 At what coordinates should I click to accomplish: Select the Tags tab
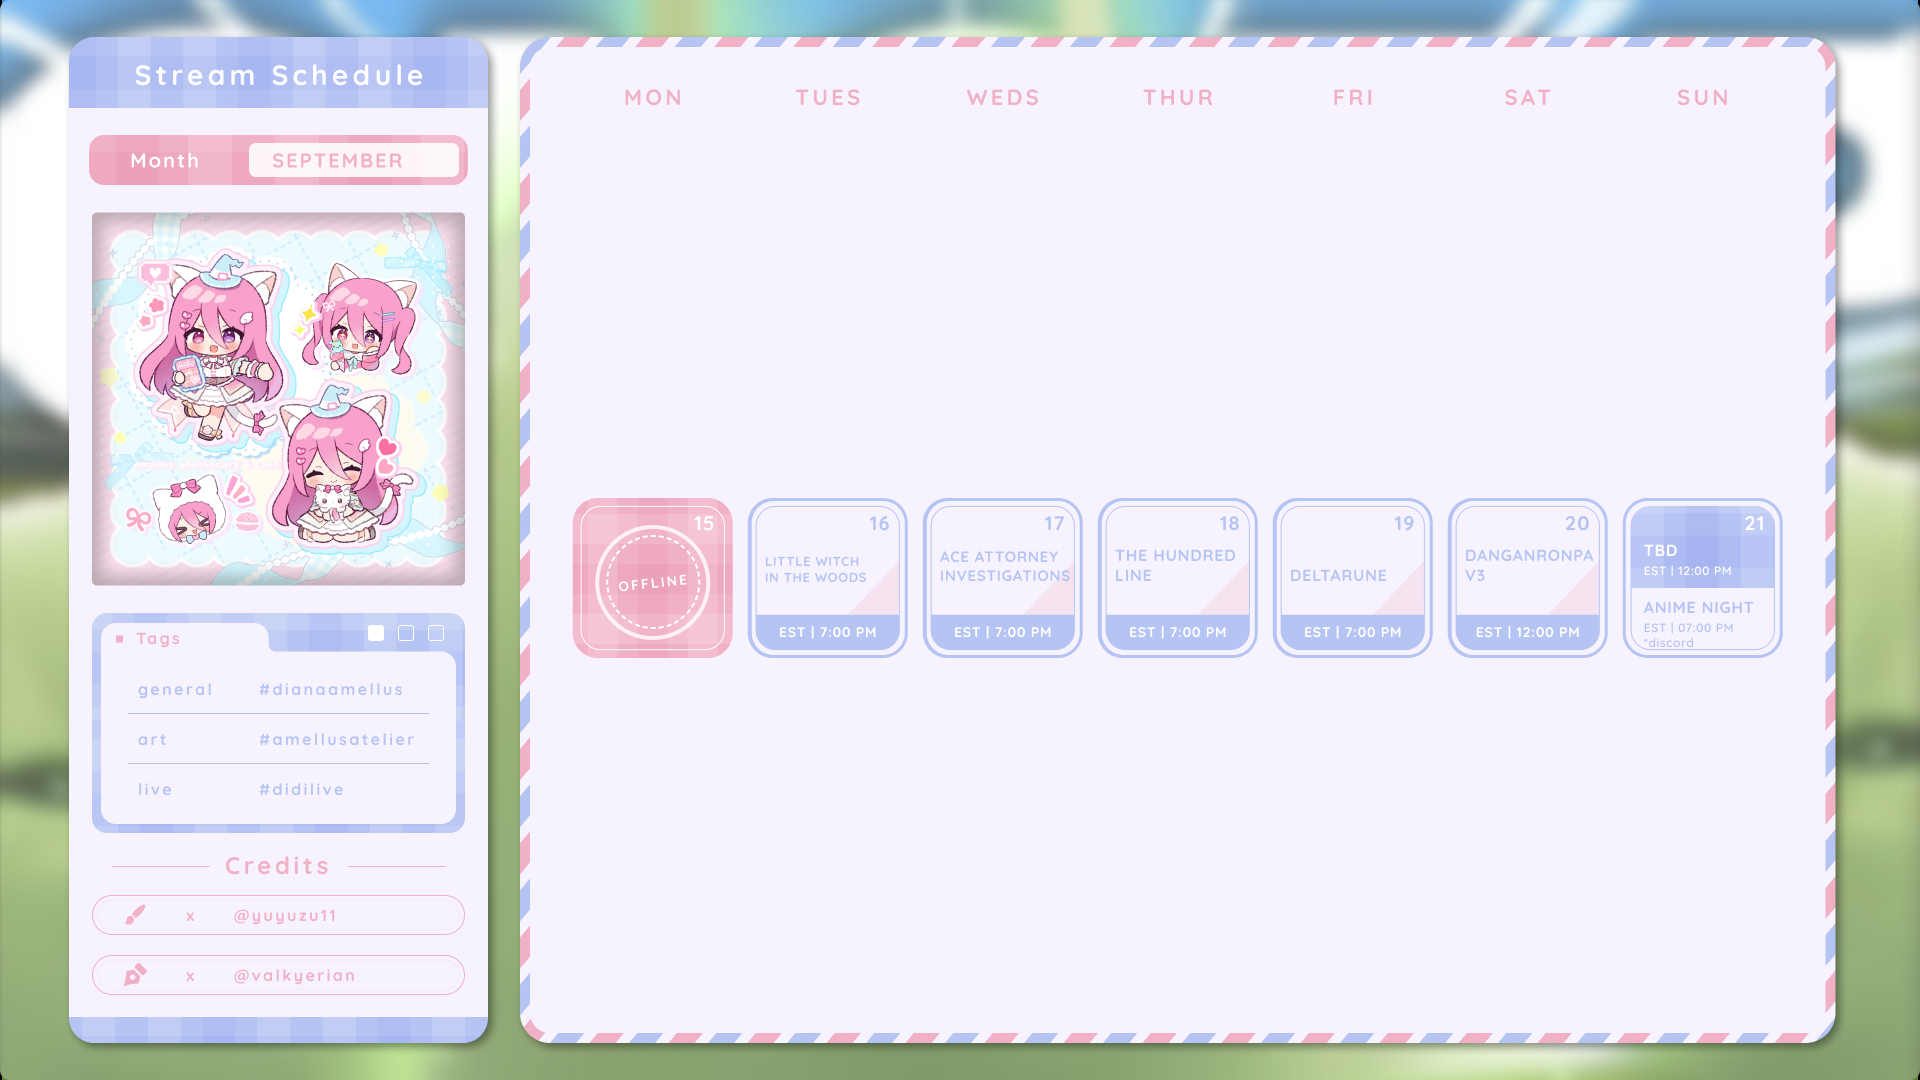(x=158, y=638)
